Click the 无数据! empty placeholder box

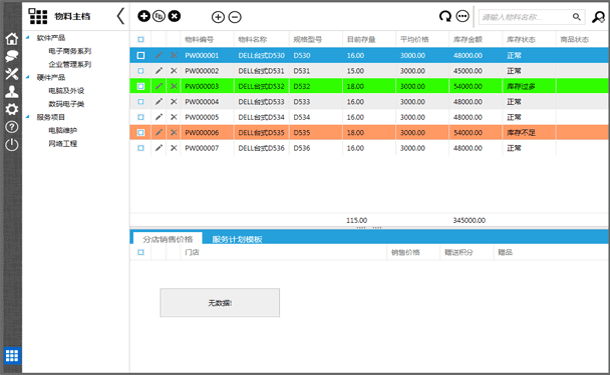pyautogui.click(x=220, y=303)
